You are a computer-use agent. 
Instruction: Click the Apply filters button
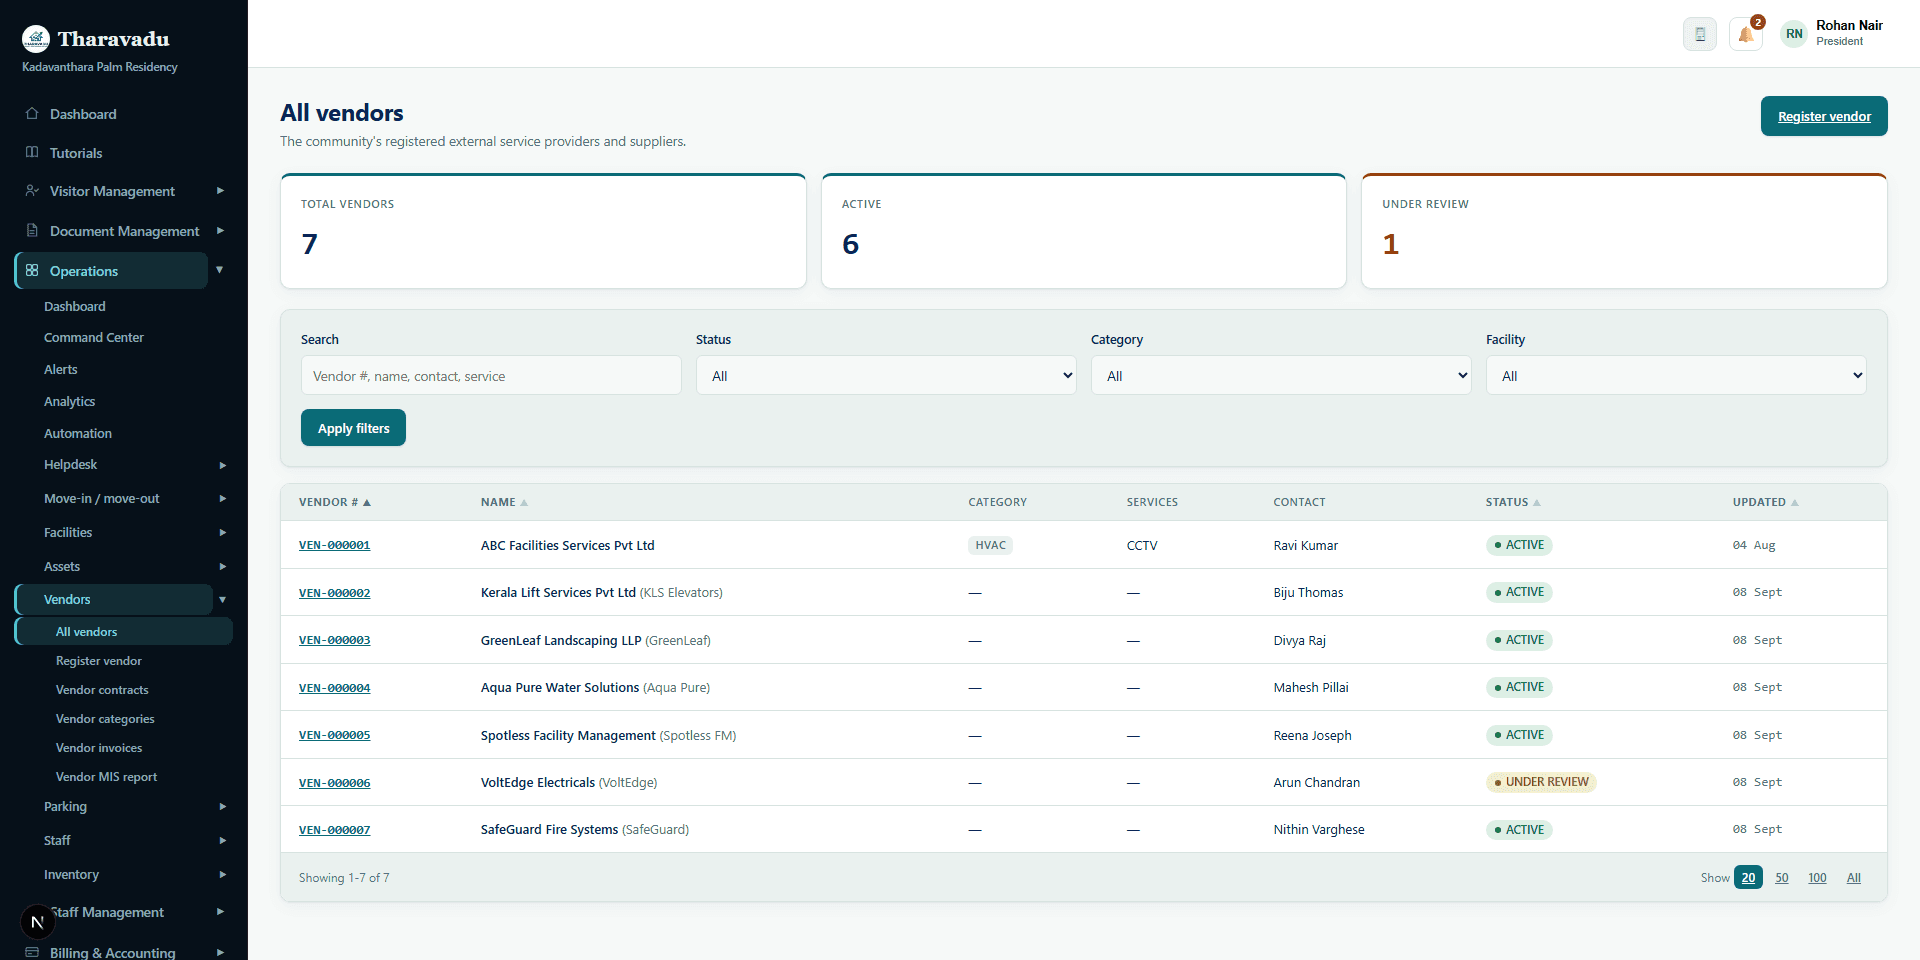tap(353, 428)
